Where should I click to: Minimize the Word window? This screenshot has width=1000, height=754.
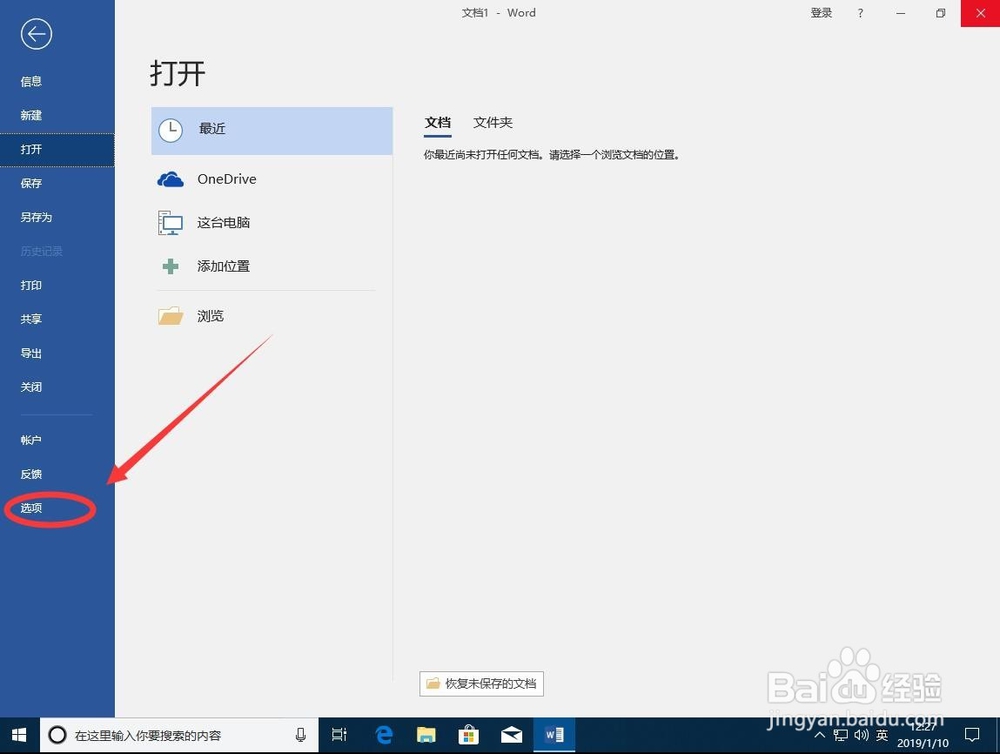click(x=901, y=13)
